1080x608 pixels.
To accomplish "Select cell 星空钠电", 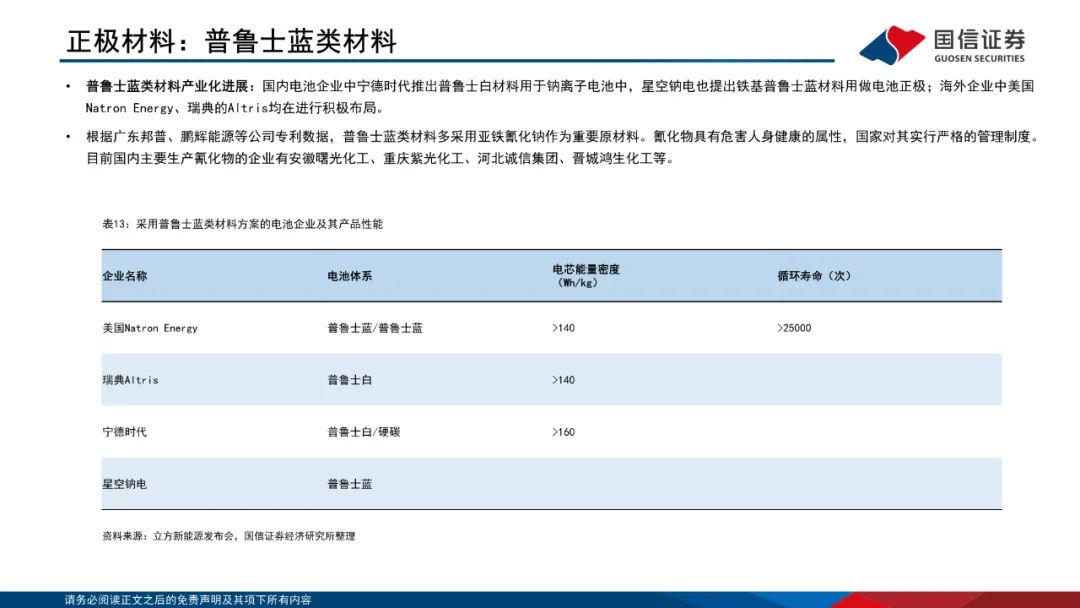I will pyautogui.click(x=125, y=484).
